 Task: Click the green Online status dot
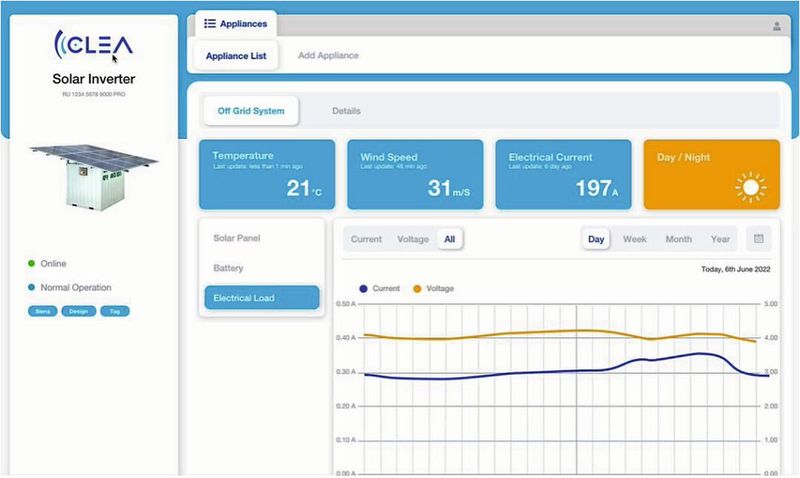31,263
